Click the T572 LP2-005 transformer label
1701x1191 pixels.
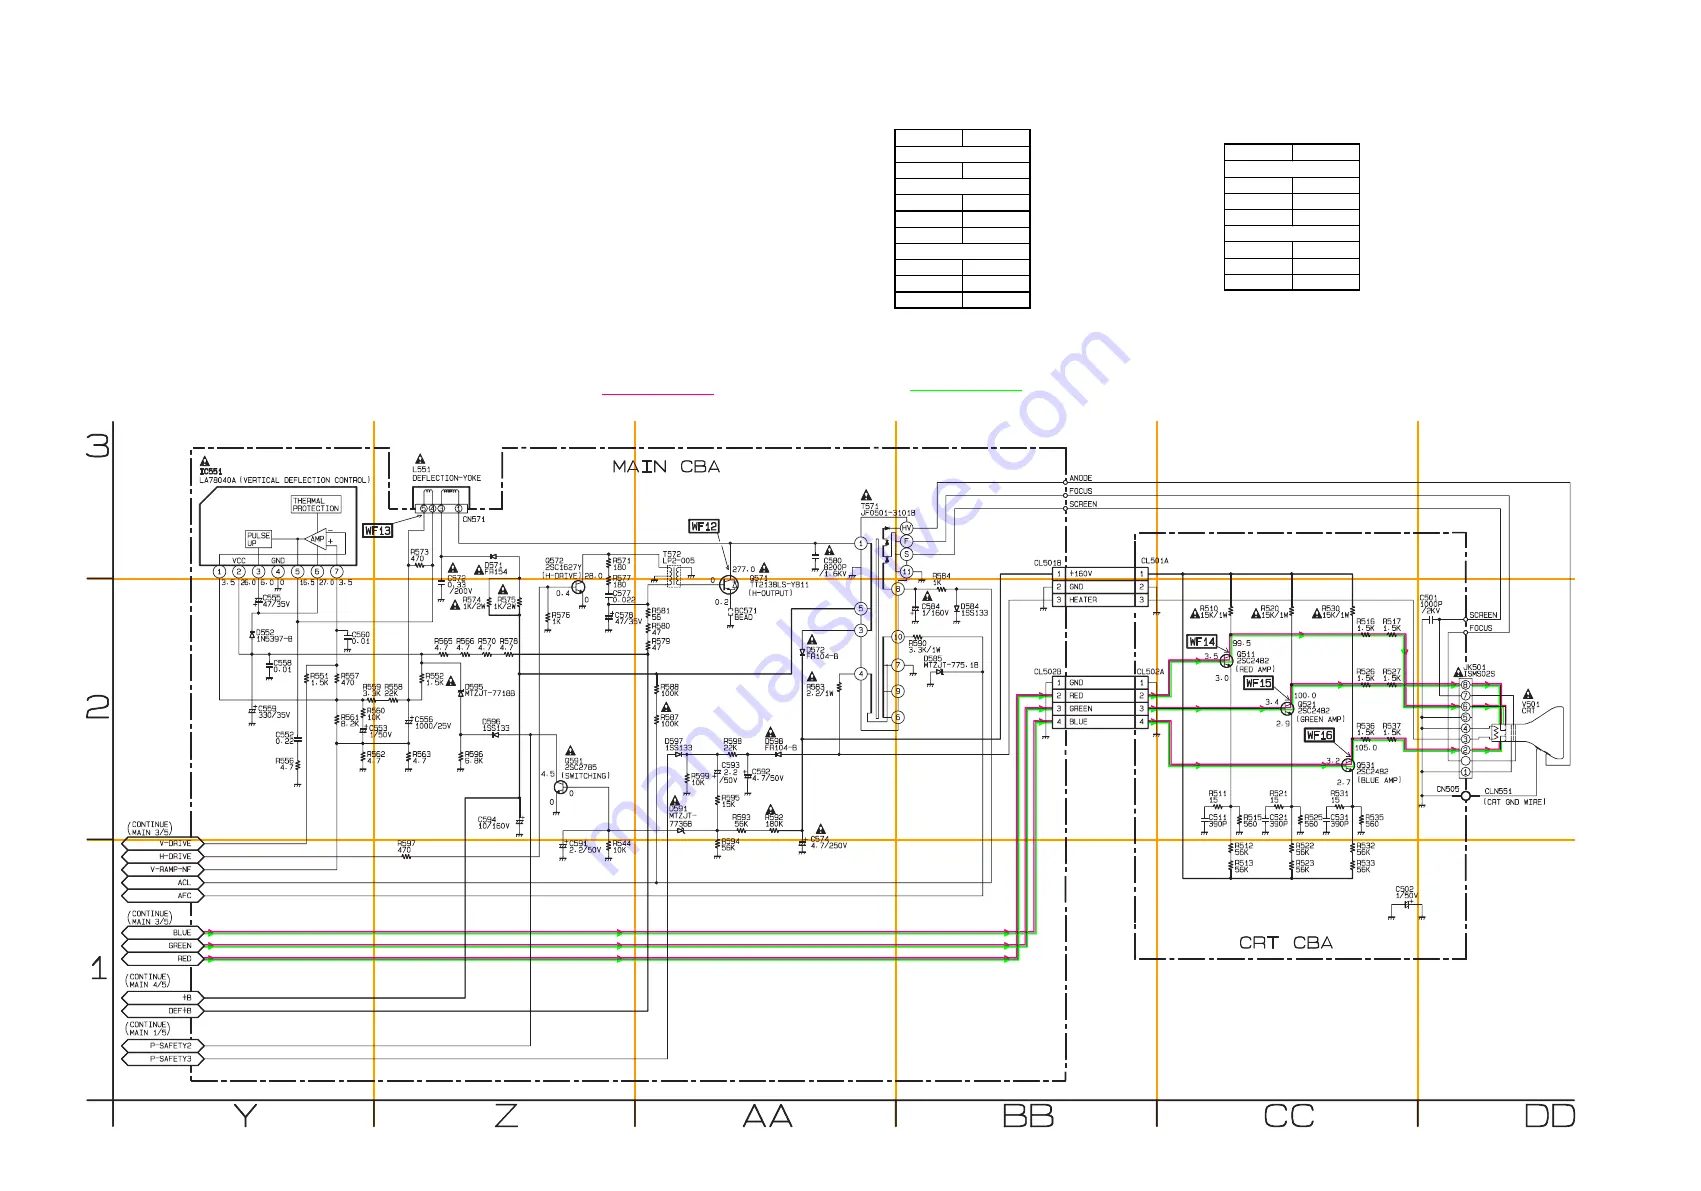click(x=678, y=557)
